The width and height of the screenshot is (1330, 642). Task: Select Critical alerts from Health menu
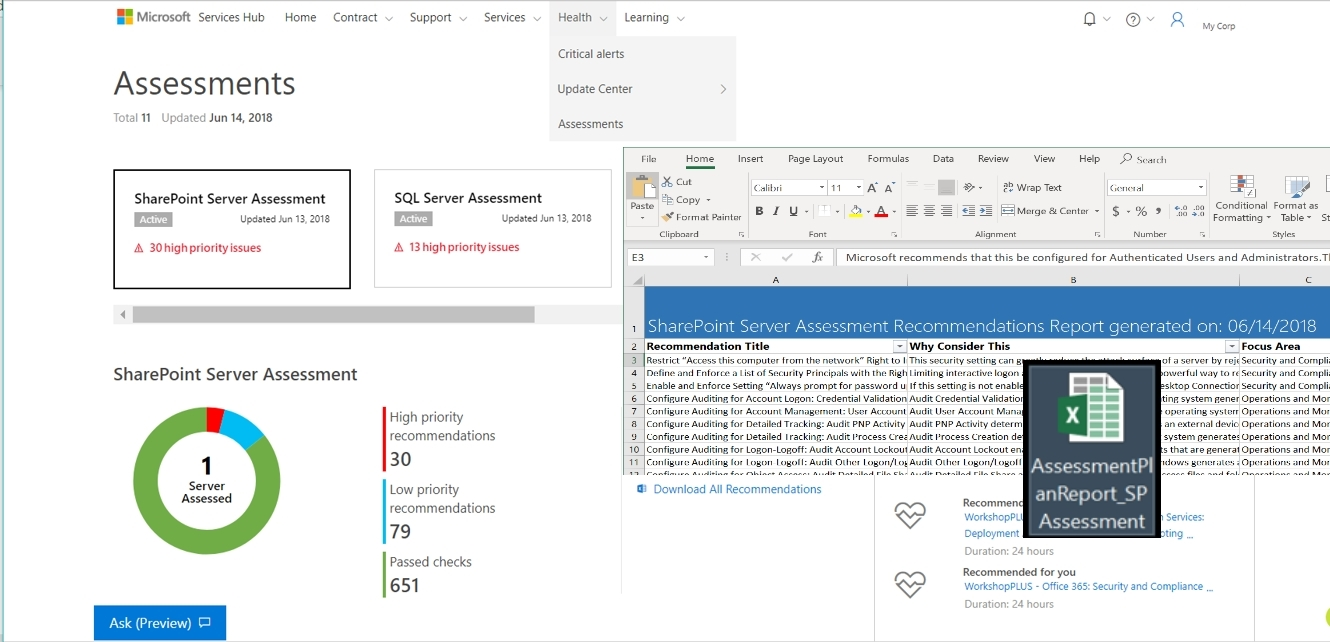point(591,54)
